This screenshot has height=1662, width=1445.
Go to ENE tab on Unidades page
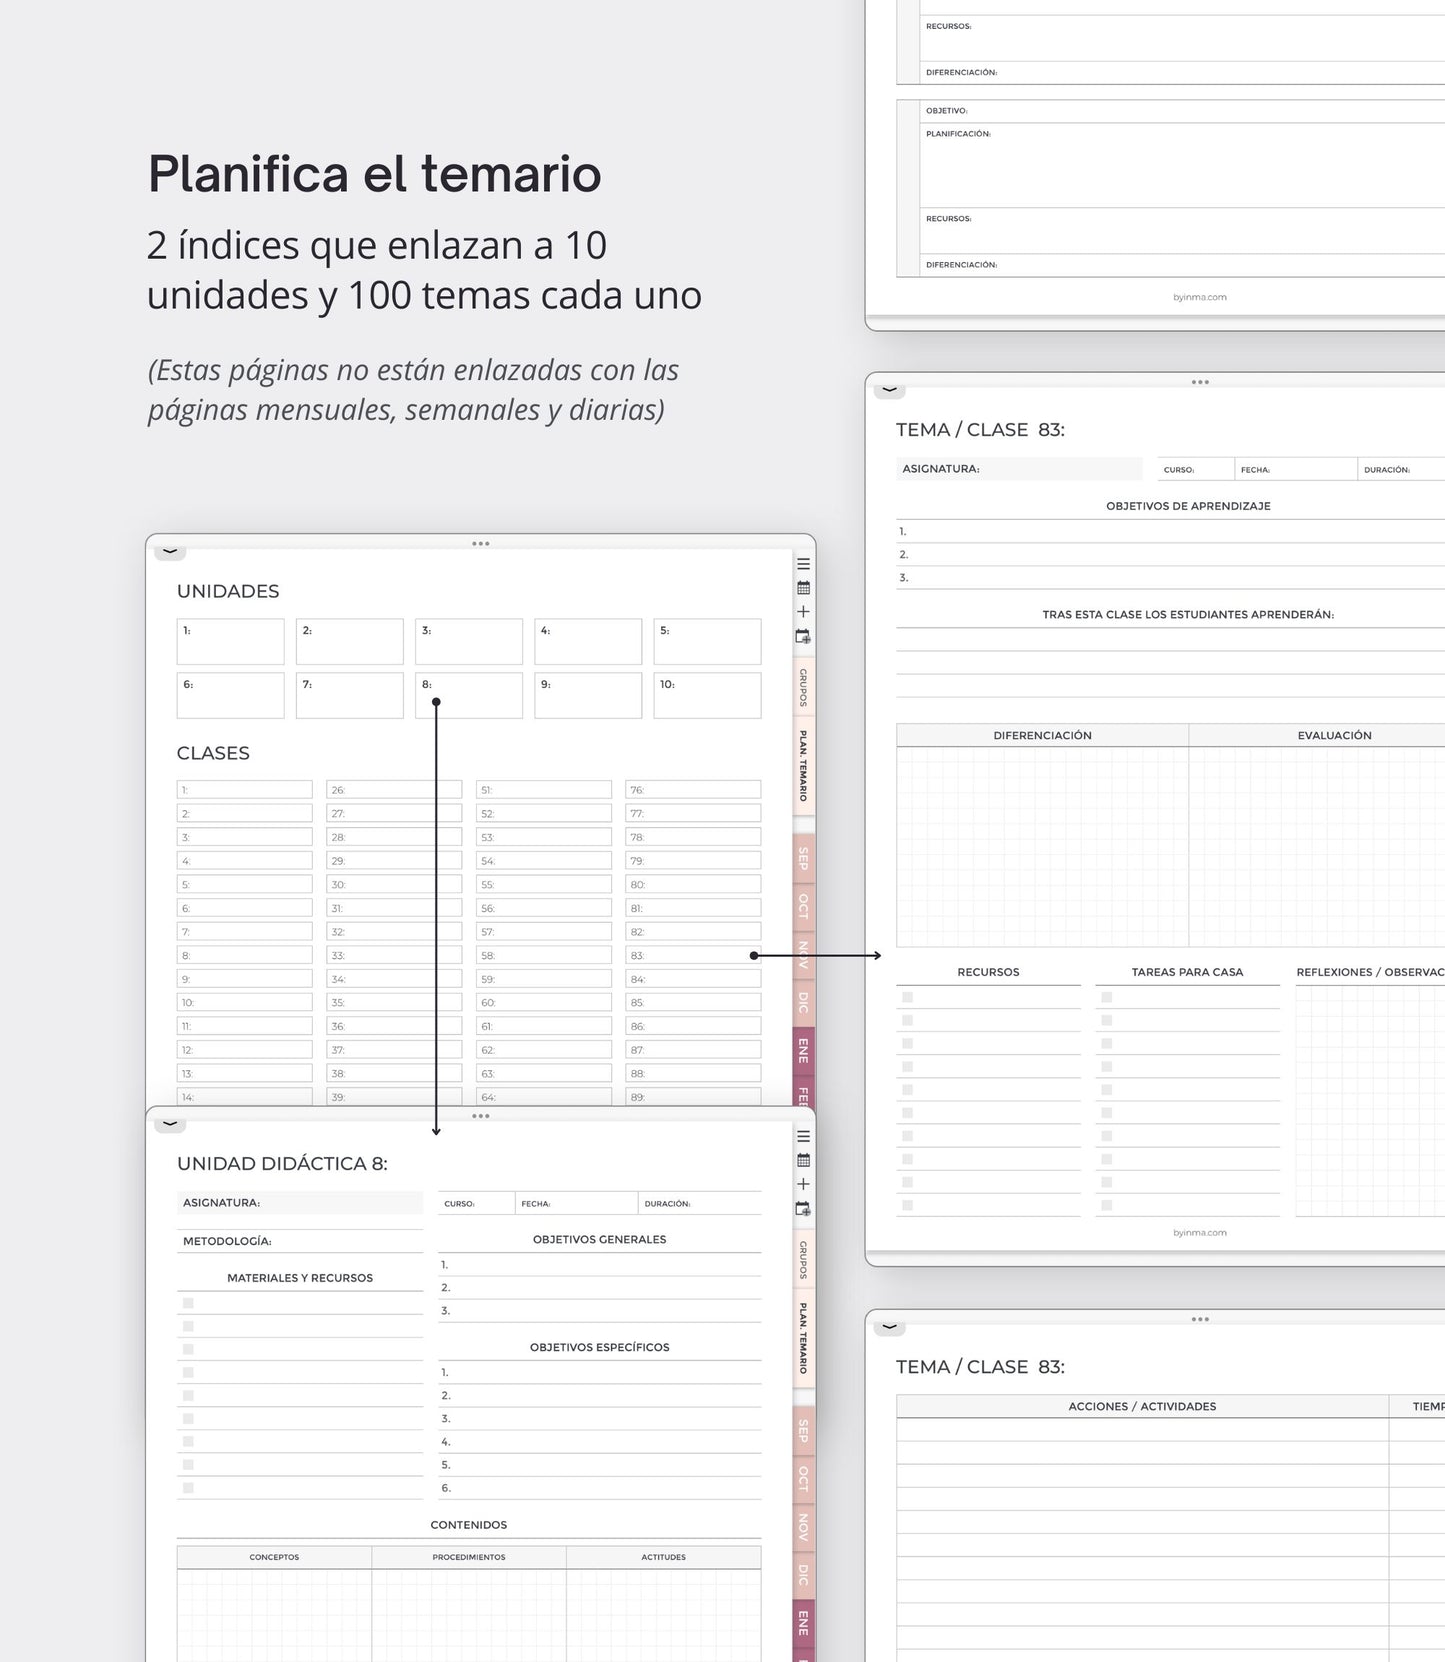(x=803, y=1050)
